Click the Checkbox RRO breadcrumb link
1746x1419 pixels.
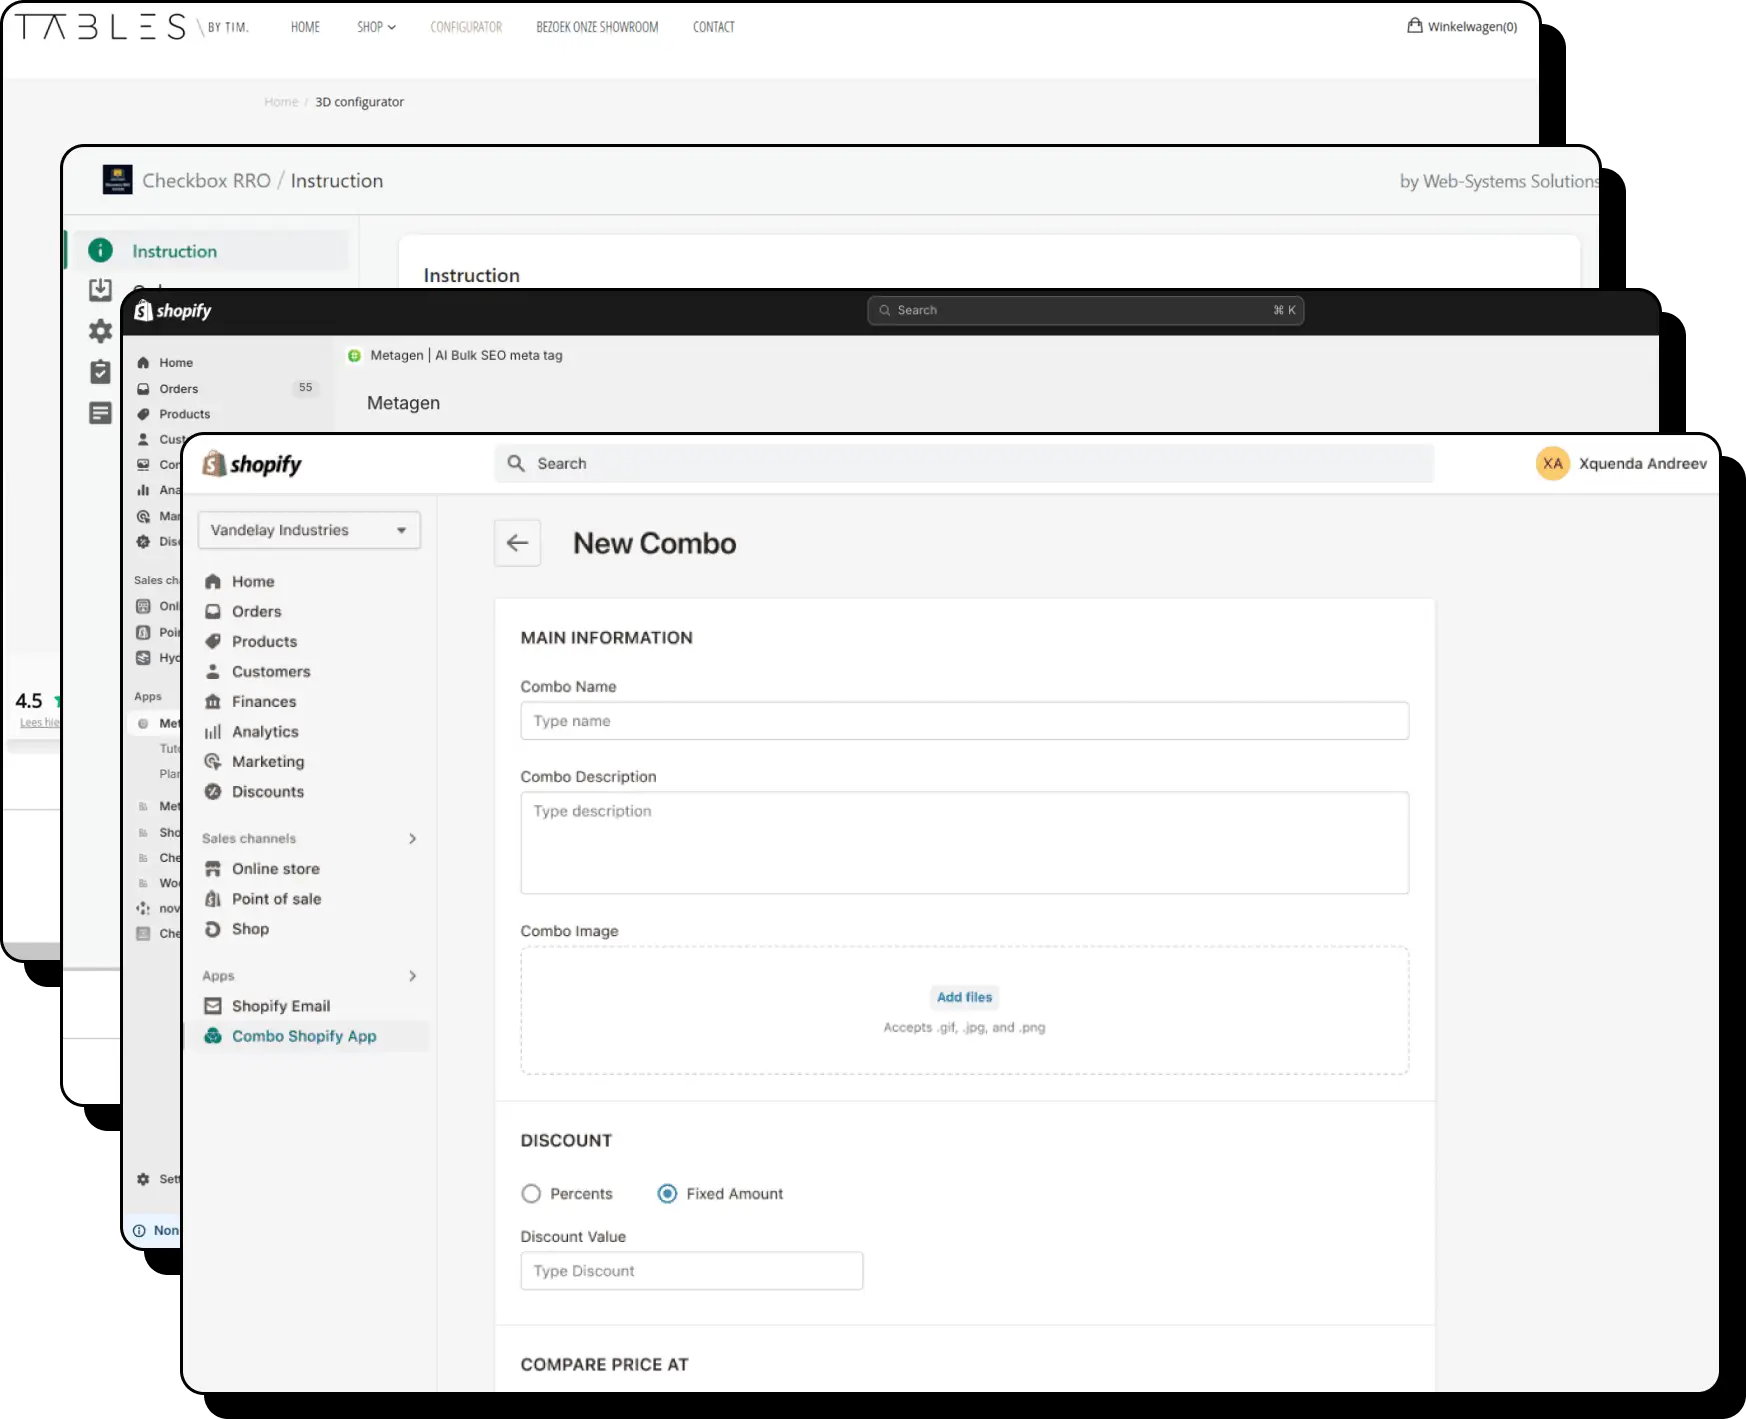coord(206,181)
